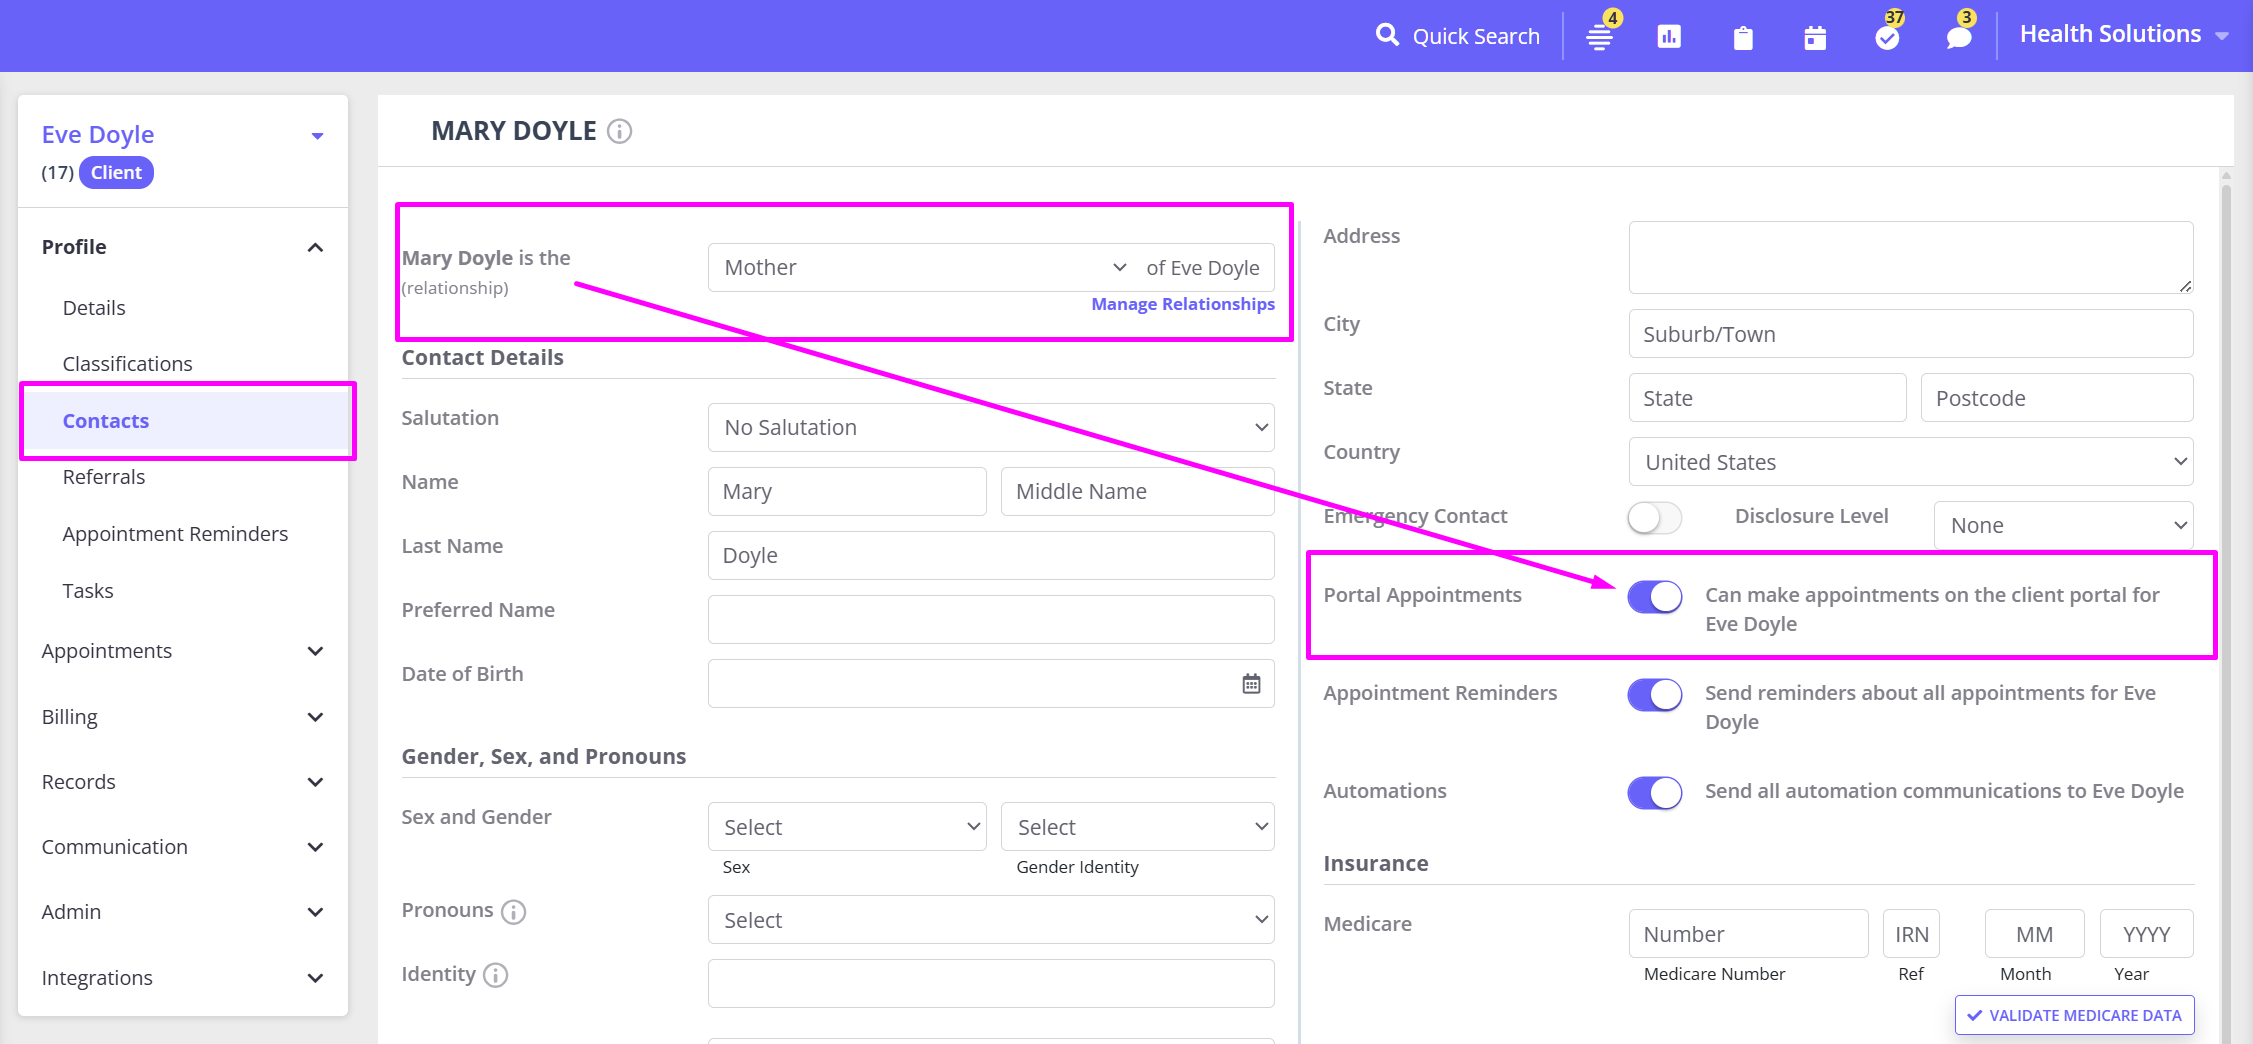This screenshot has width=2253, height=1044.
Task: Open the chat messages icon
Action: pyautogui.click(x=1959, y=37)
